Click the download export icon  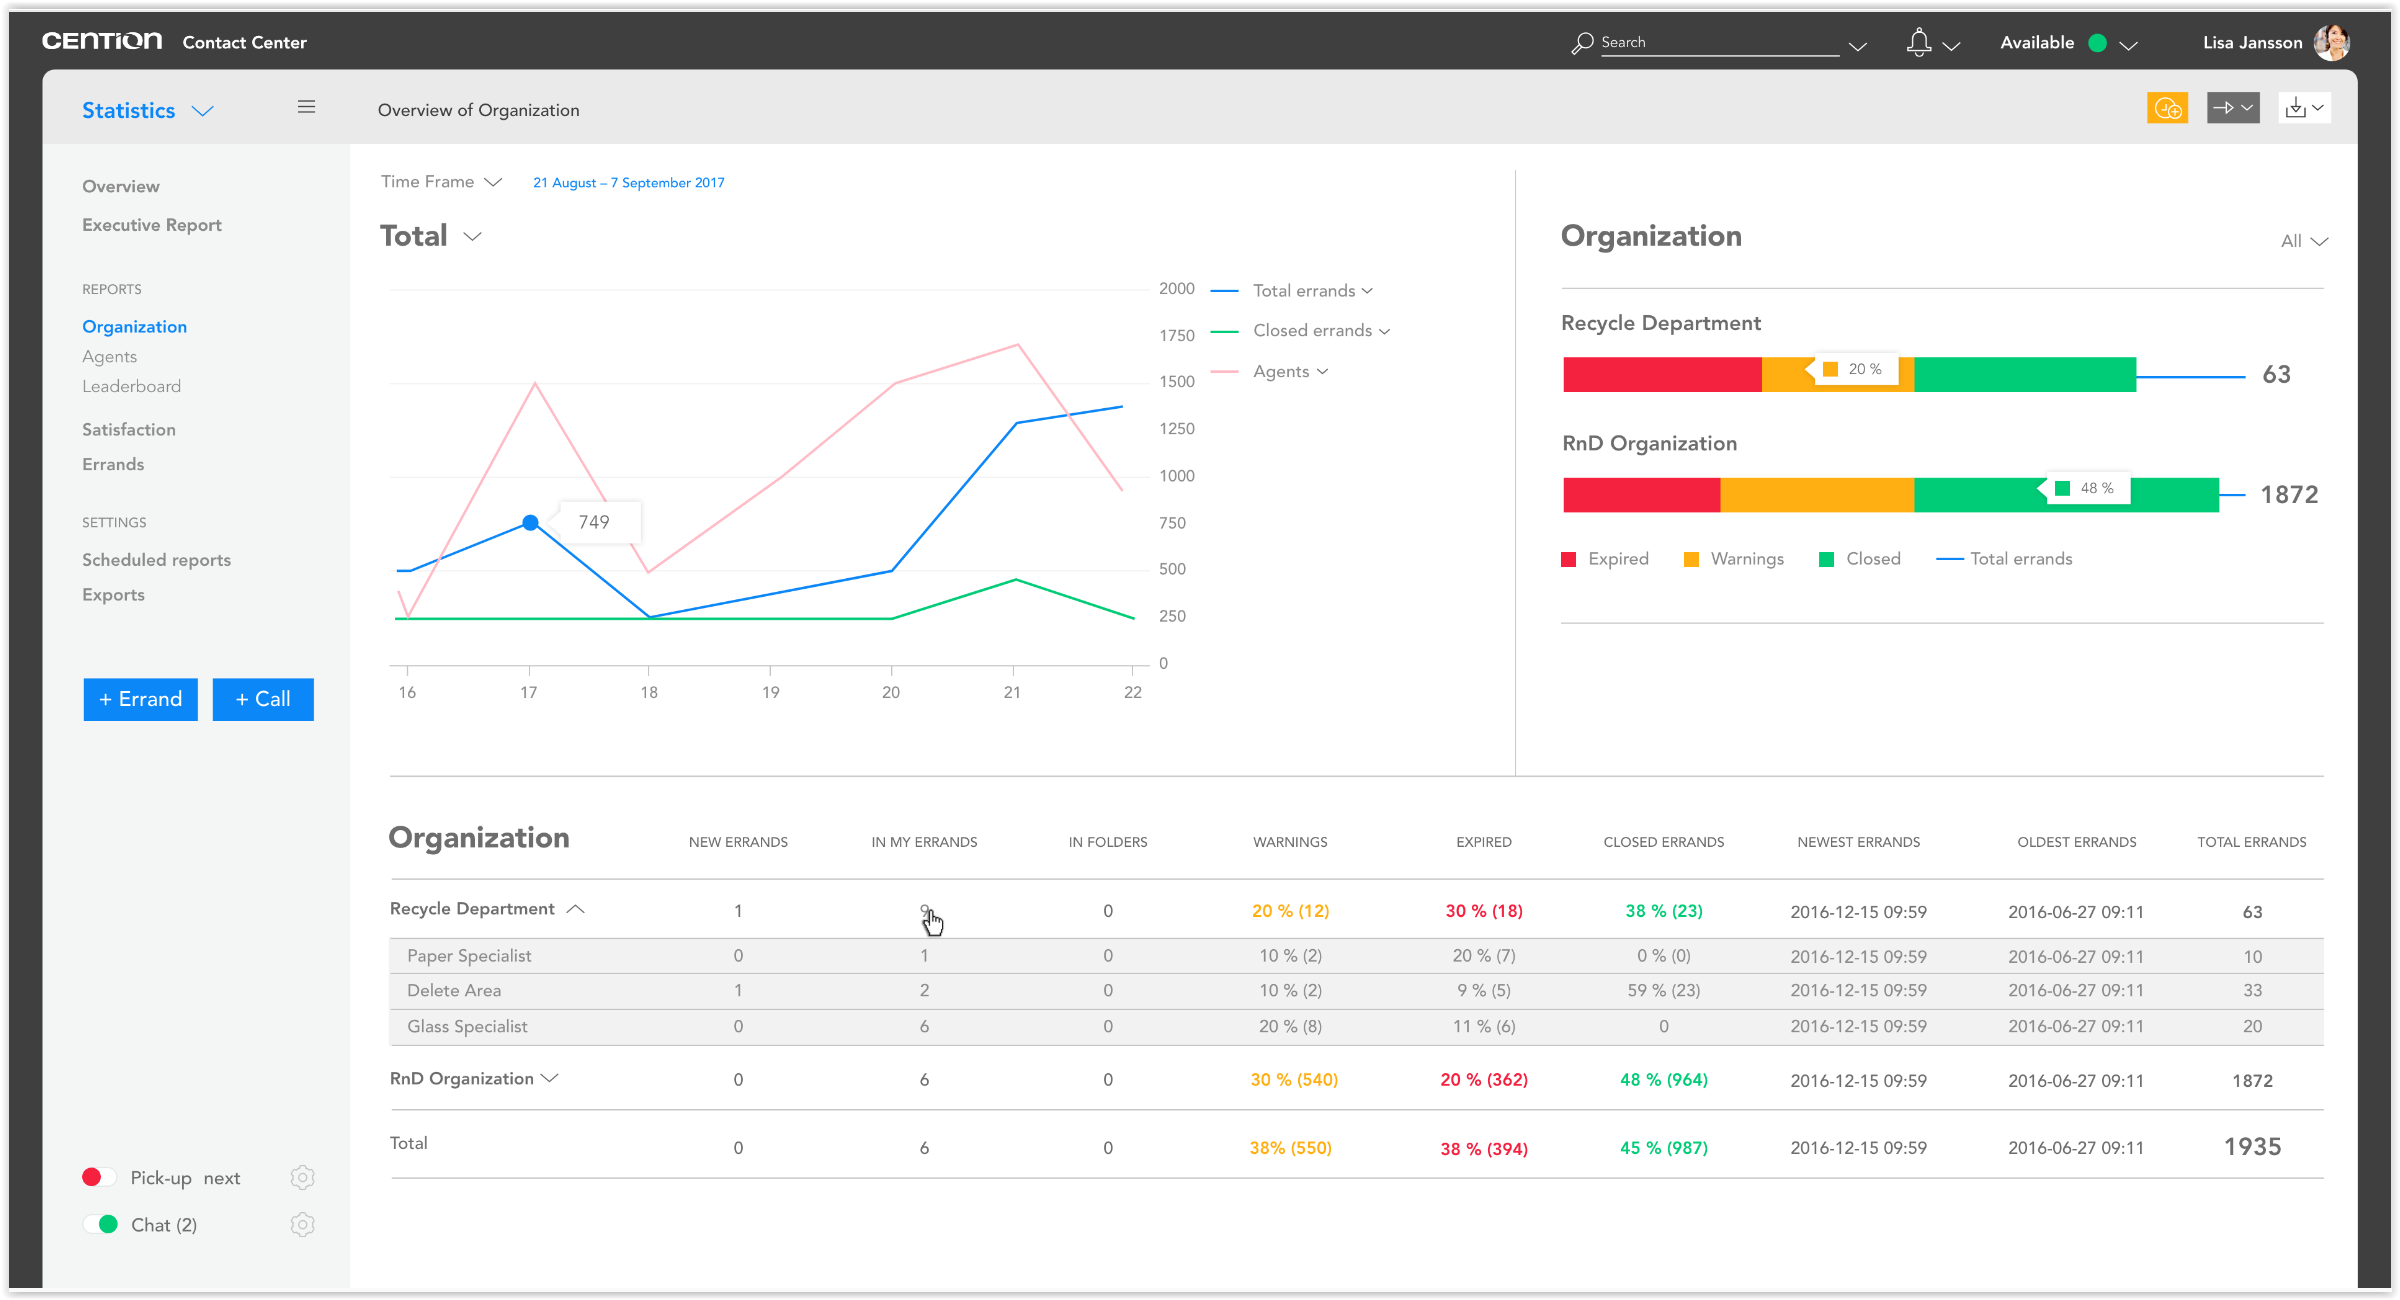tap(2296, 108)
